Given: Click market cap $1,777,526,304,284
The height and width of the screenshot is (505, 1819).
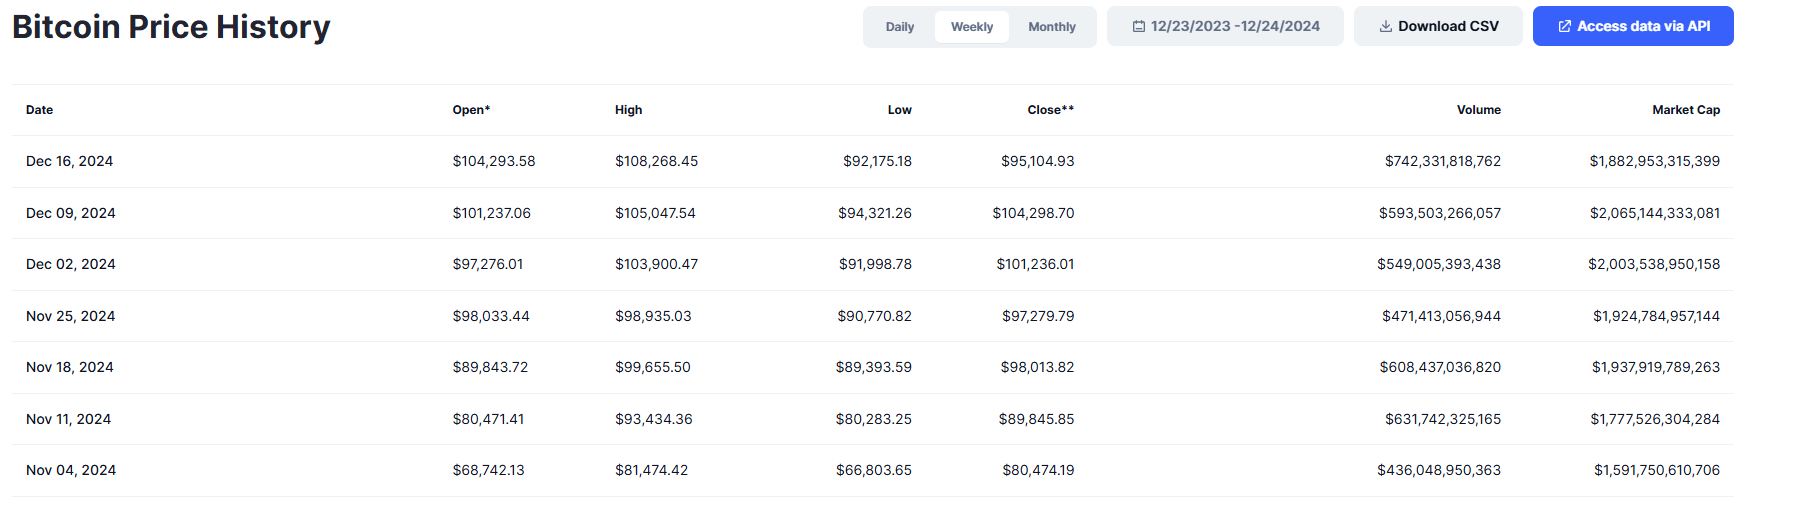Looking at the screenshot, I should 1656,419.
